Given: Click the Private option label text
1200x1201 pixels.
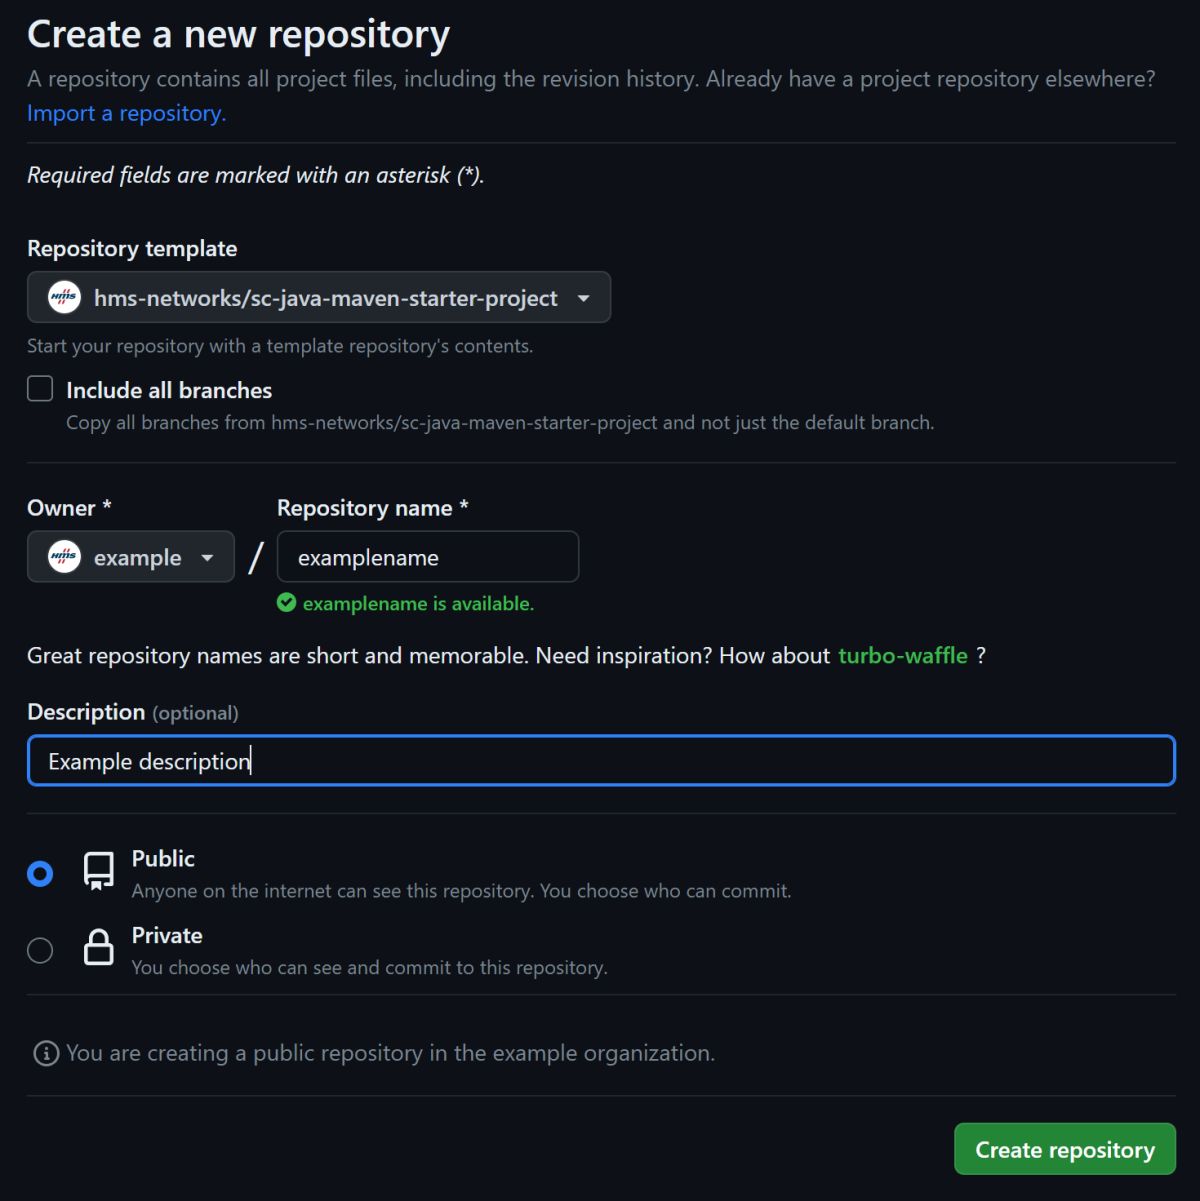Looking at the screenshot, I should click(x=167, y=935).
